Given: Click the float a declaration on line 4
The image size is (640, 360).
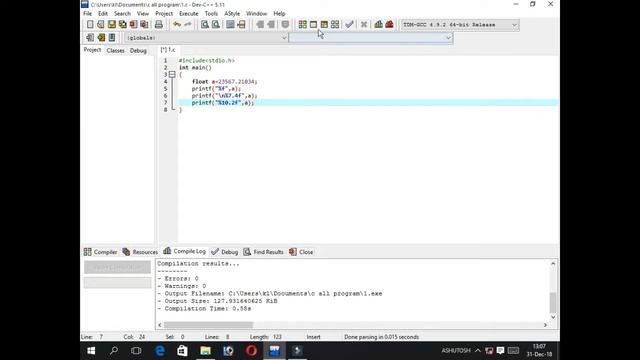Looking at the screenshot, I should coord(224,82).
